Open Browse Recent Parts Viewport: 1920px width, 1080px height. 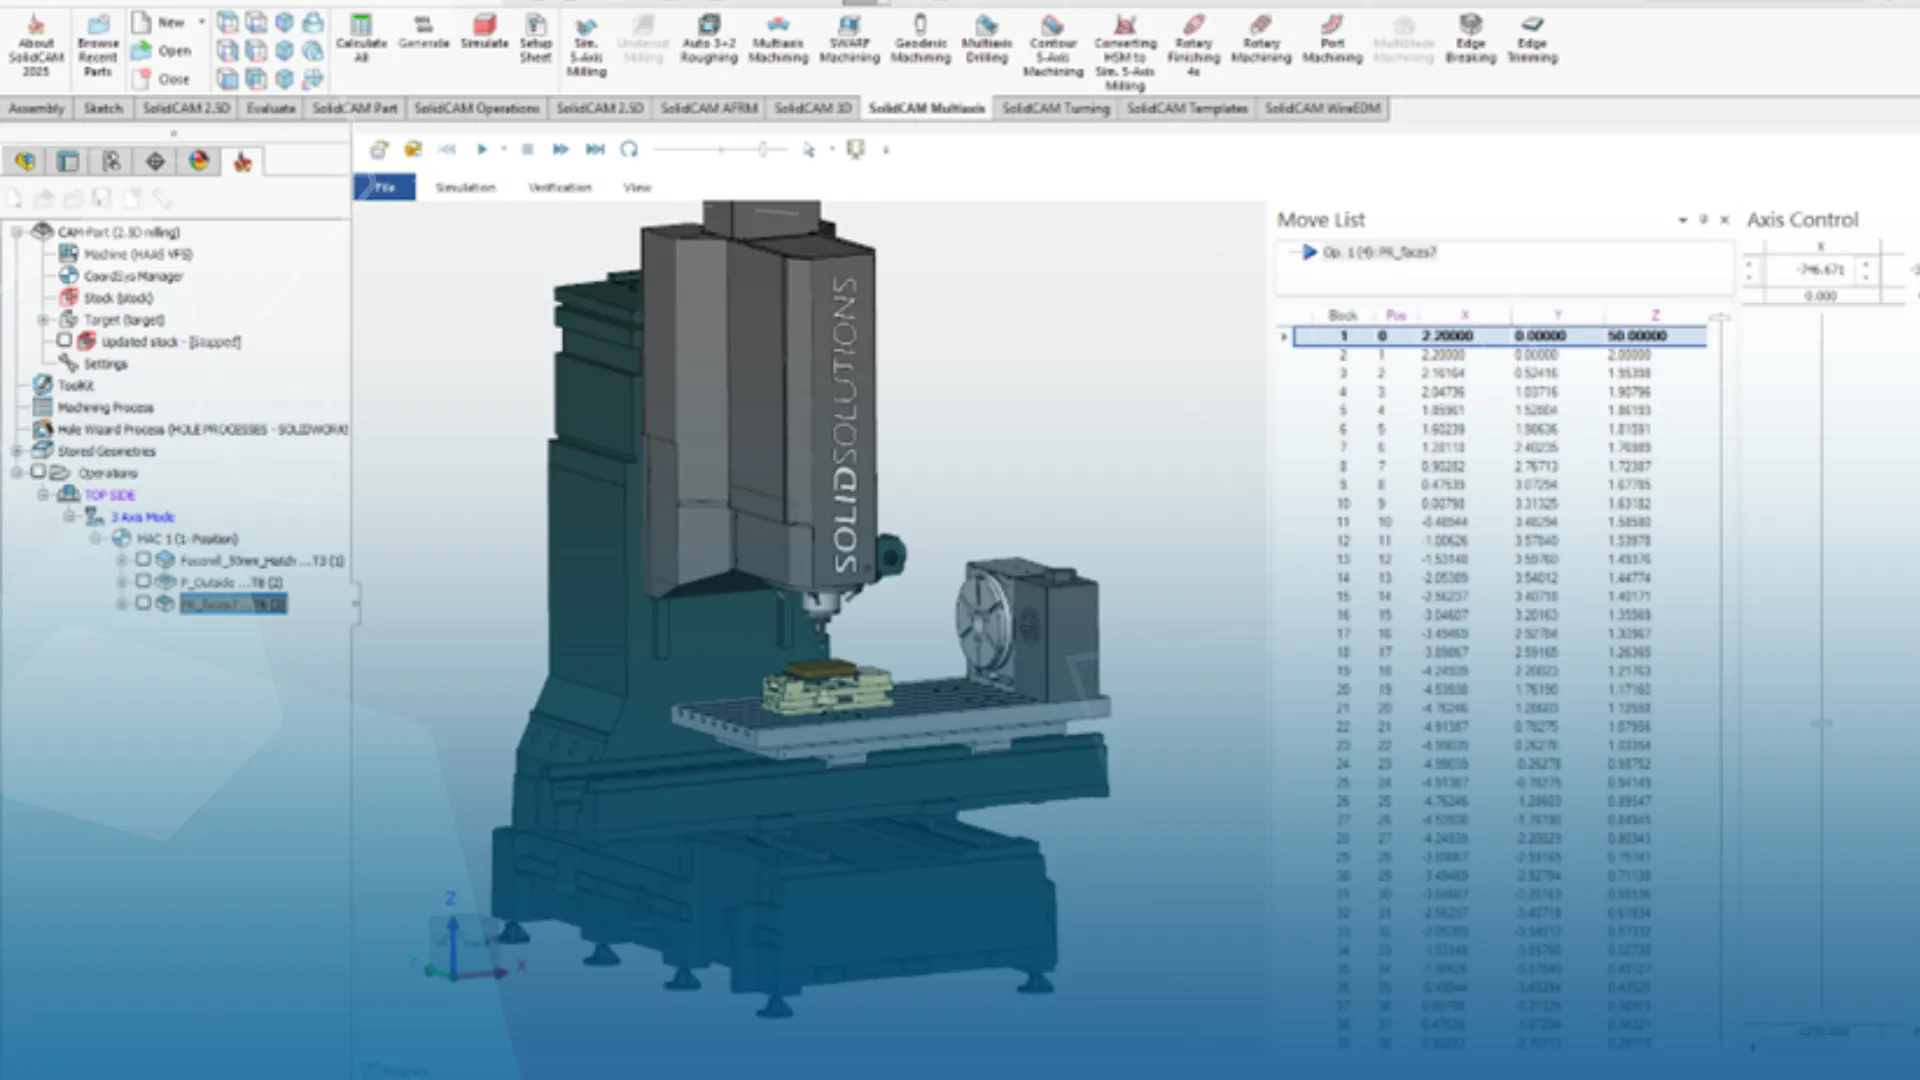(x=98, y=46)
